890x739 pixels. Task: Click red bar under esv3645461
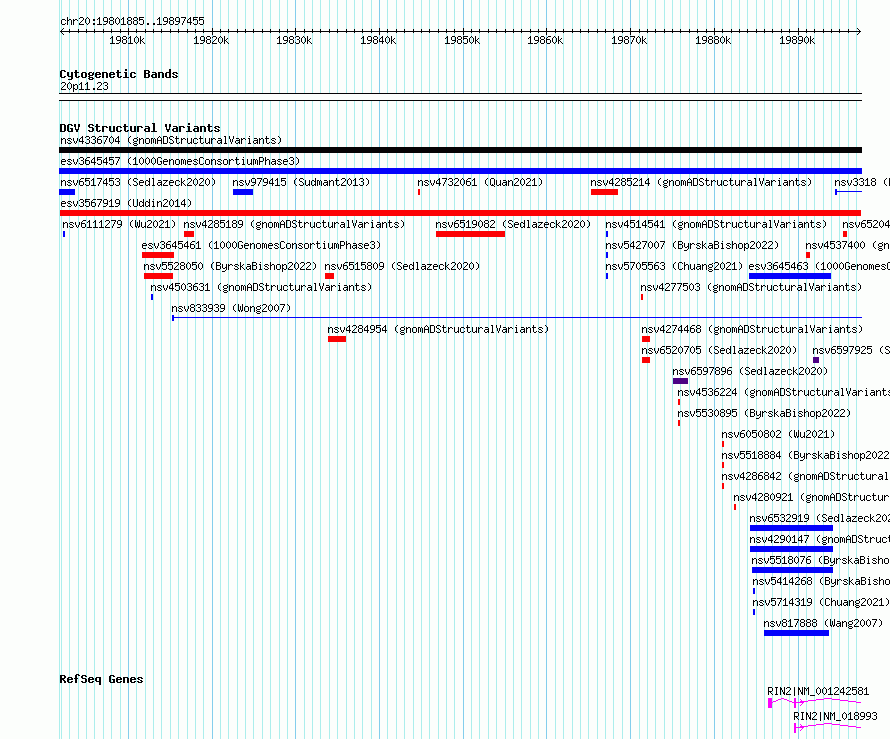[158, 255]
